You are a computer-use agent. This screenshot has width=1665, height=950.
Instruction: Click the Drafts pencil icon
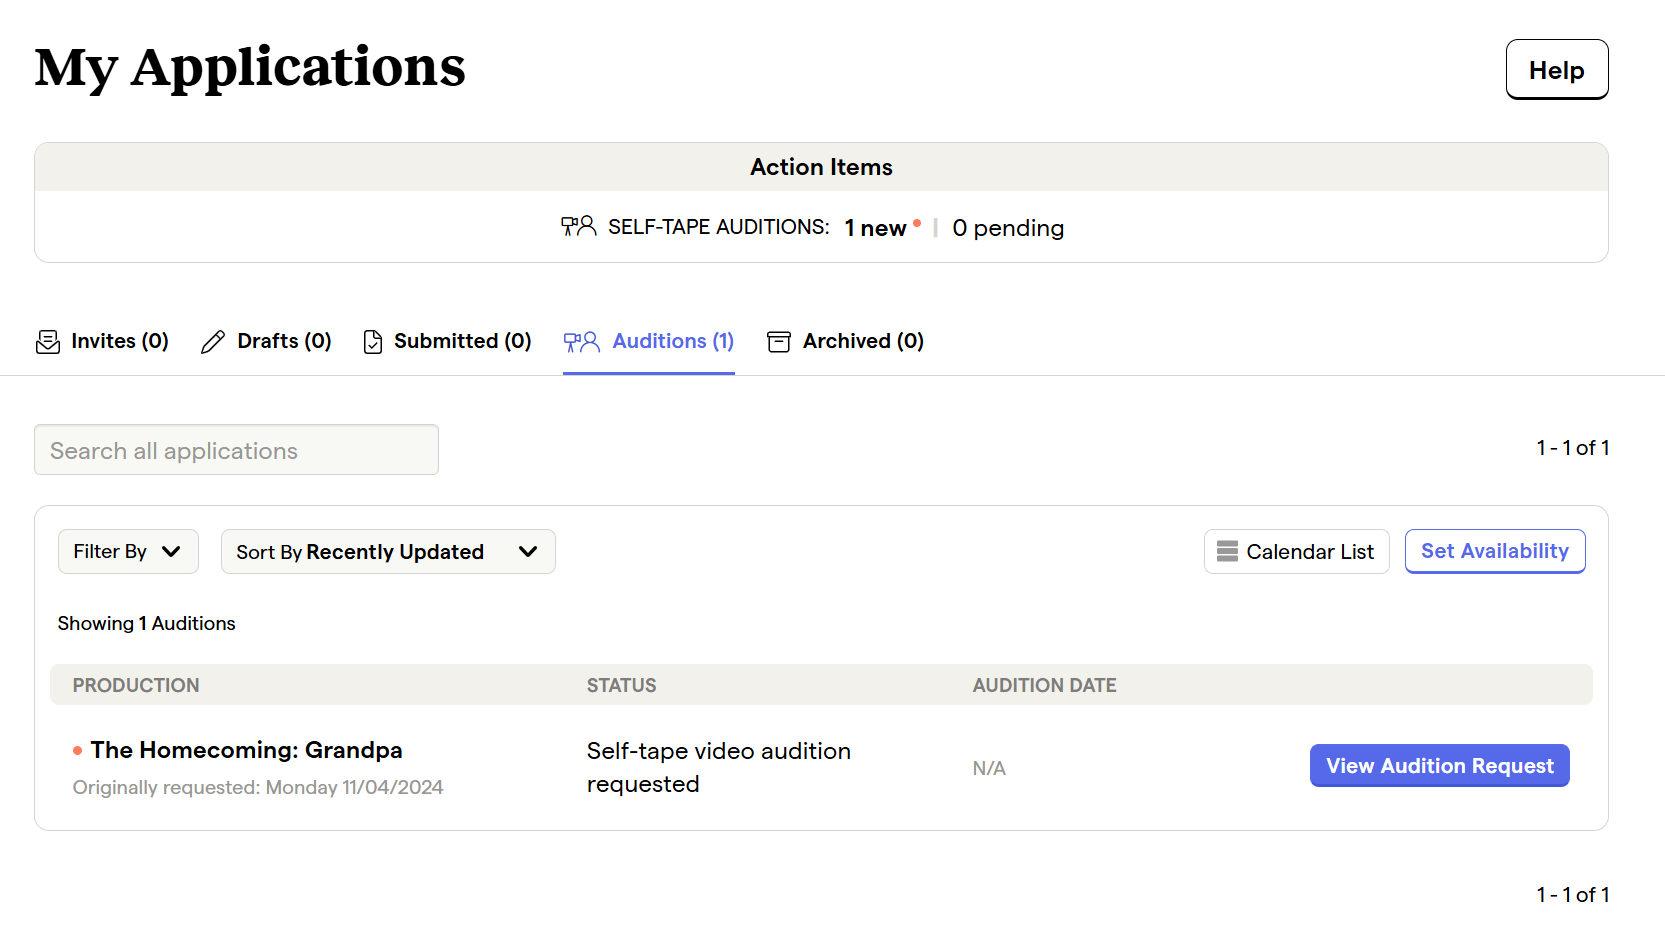coord(213,342)
